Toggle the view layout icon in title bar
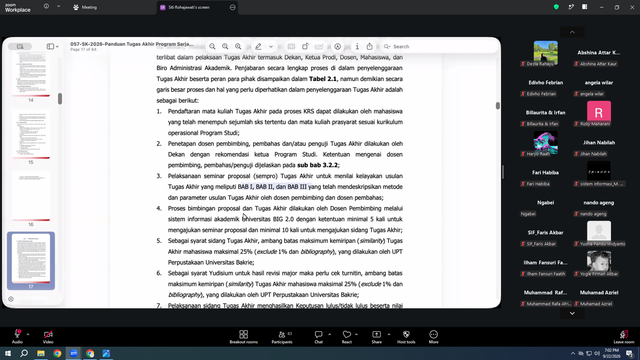The image size is (640, 360). coord(585,7)
